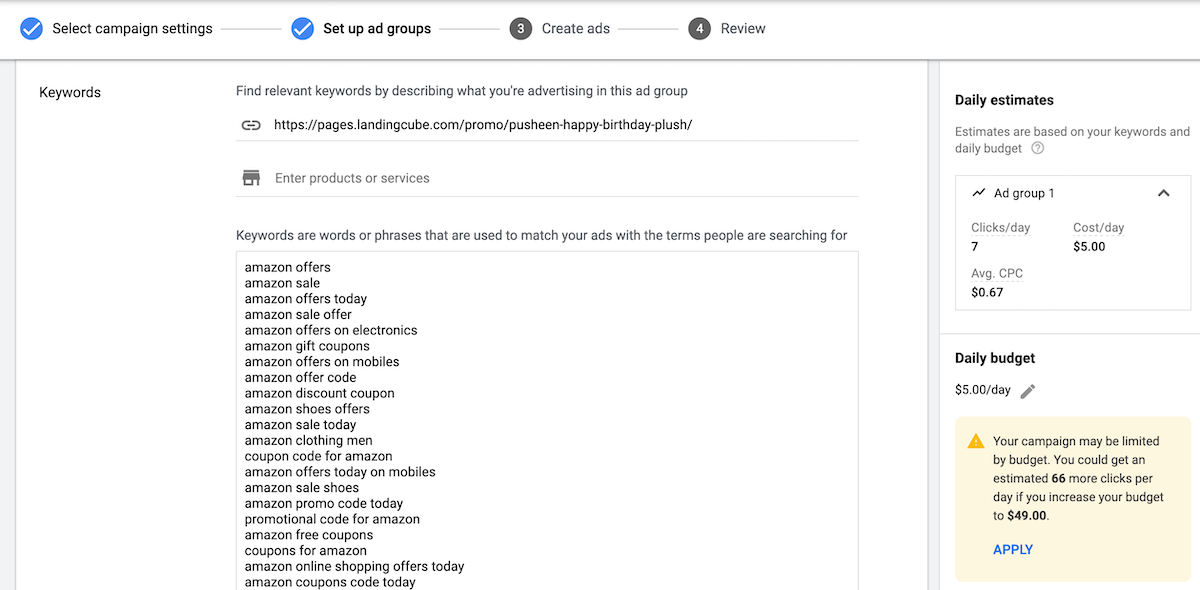
Task: Open the Select campaign settings step
Action: [x=132, y=28]
